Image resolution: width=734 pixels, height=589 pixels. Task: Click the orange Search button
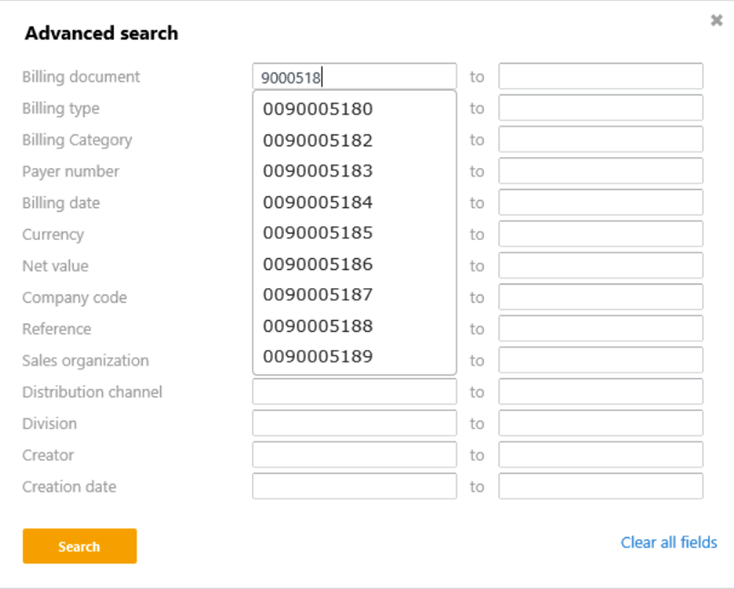(x=79, y=546)
